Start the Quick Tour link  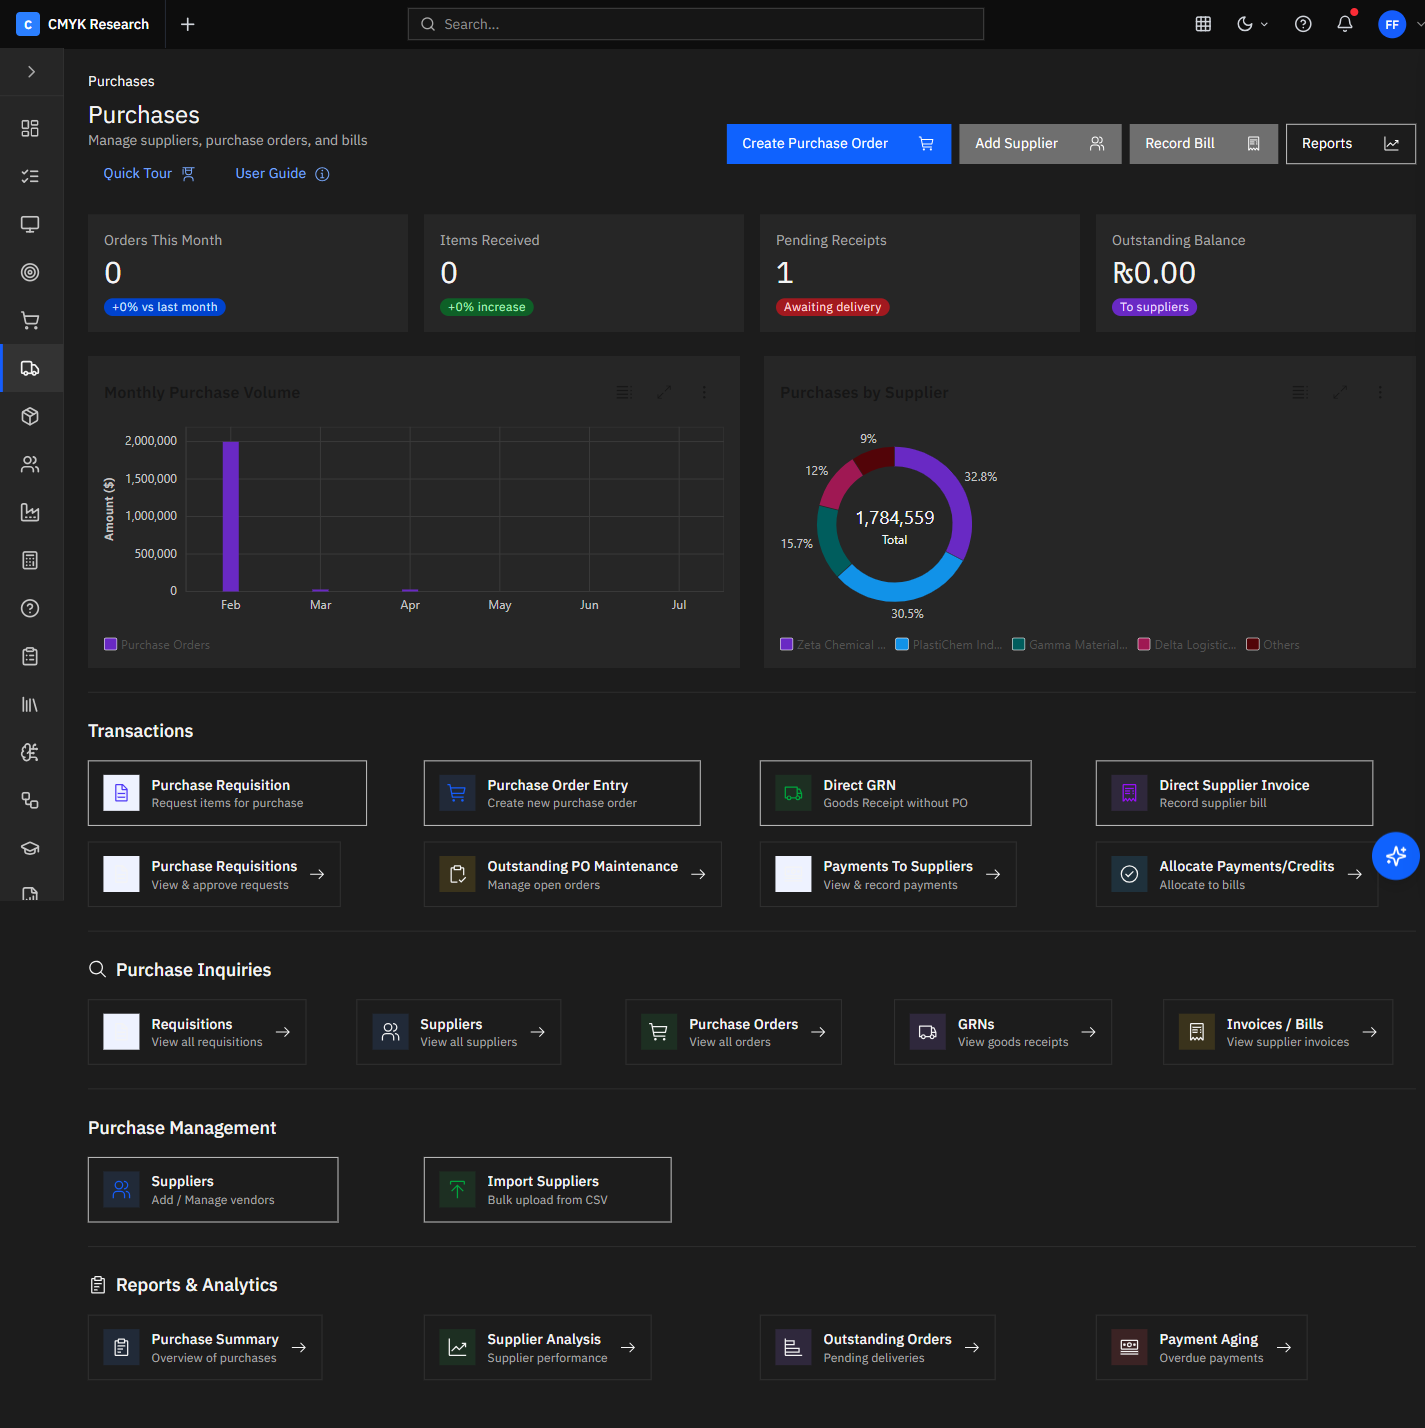[149, 173]
